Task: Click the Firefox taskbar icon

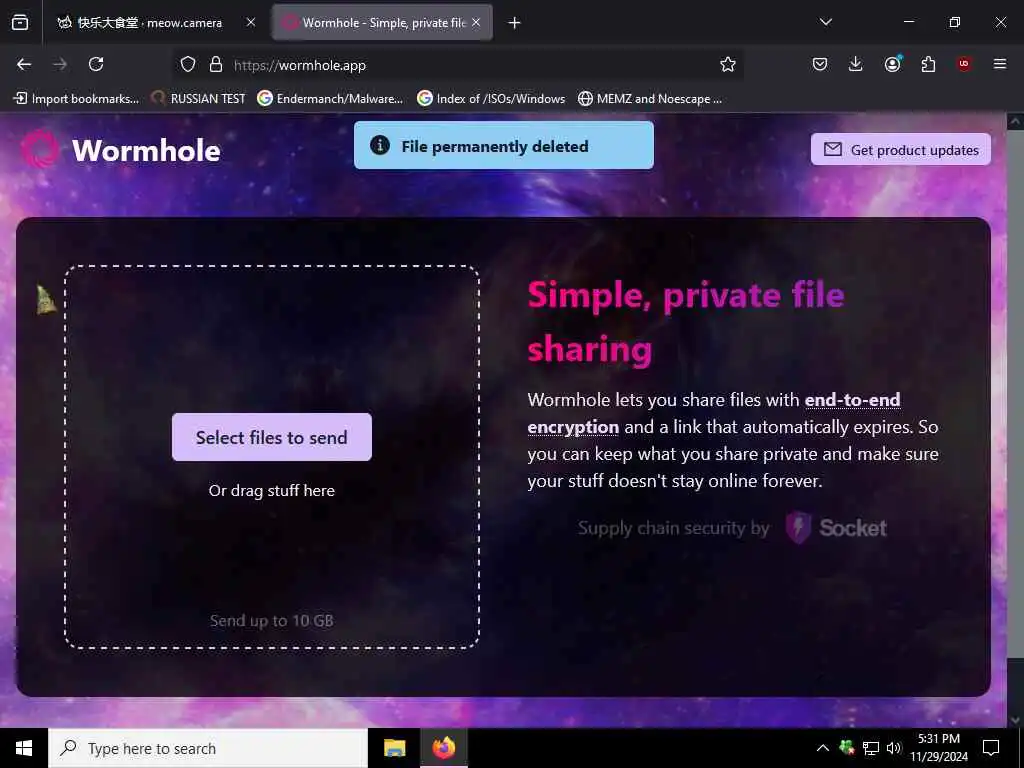Action: (x=443, y=748)
